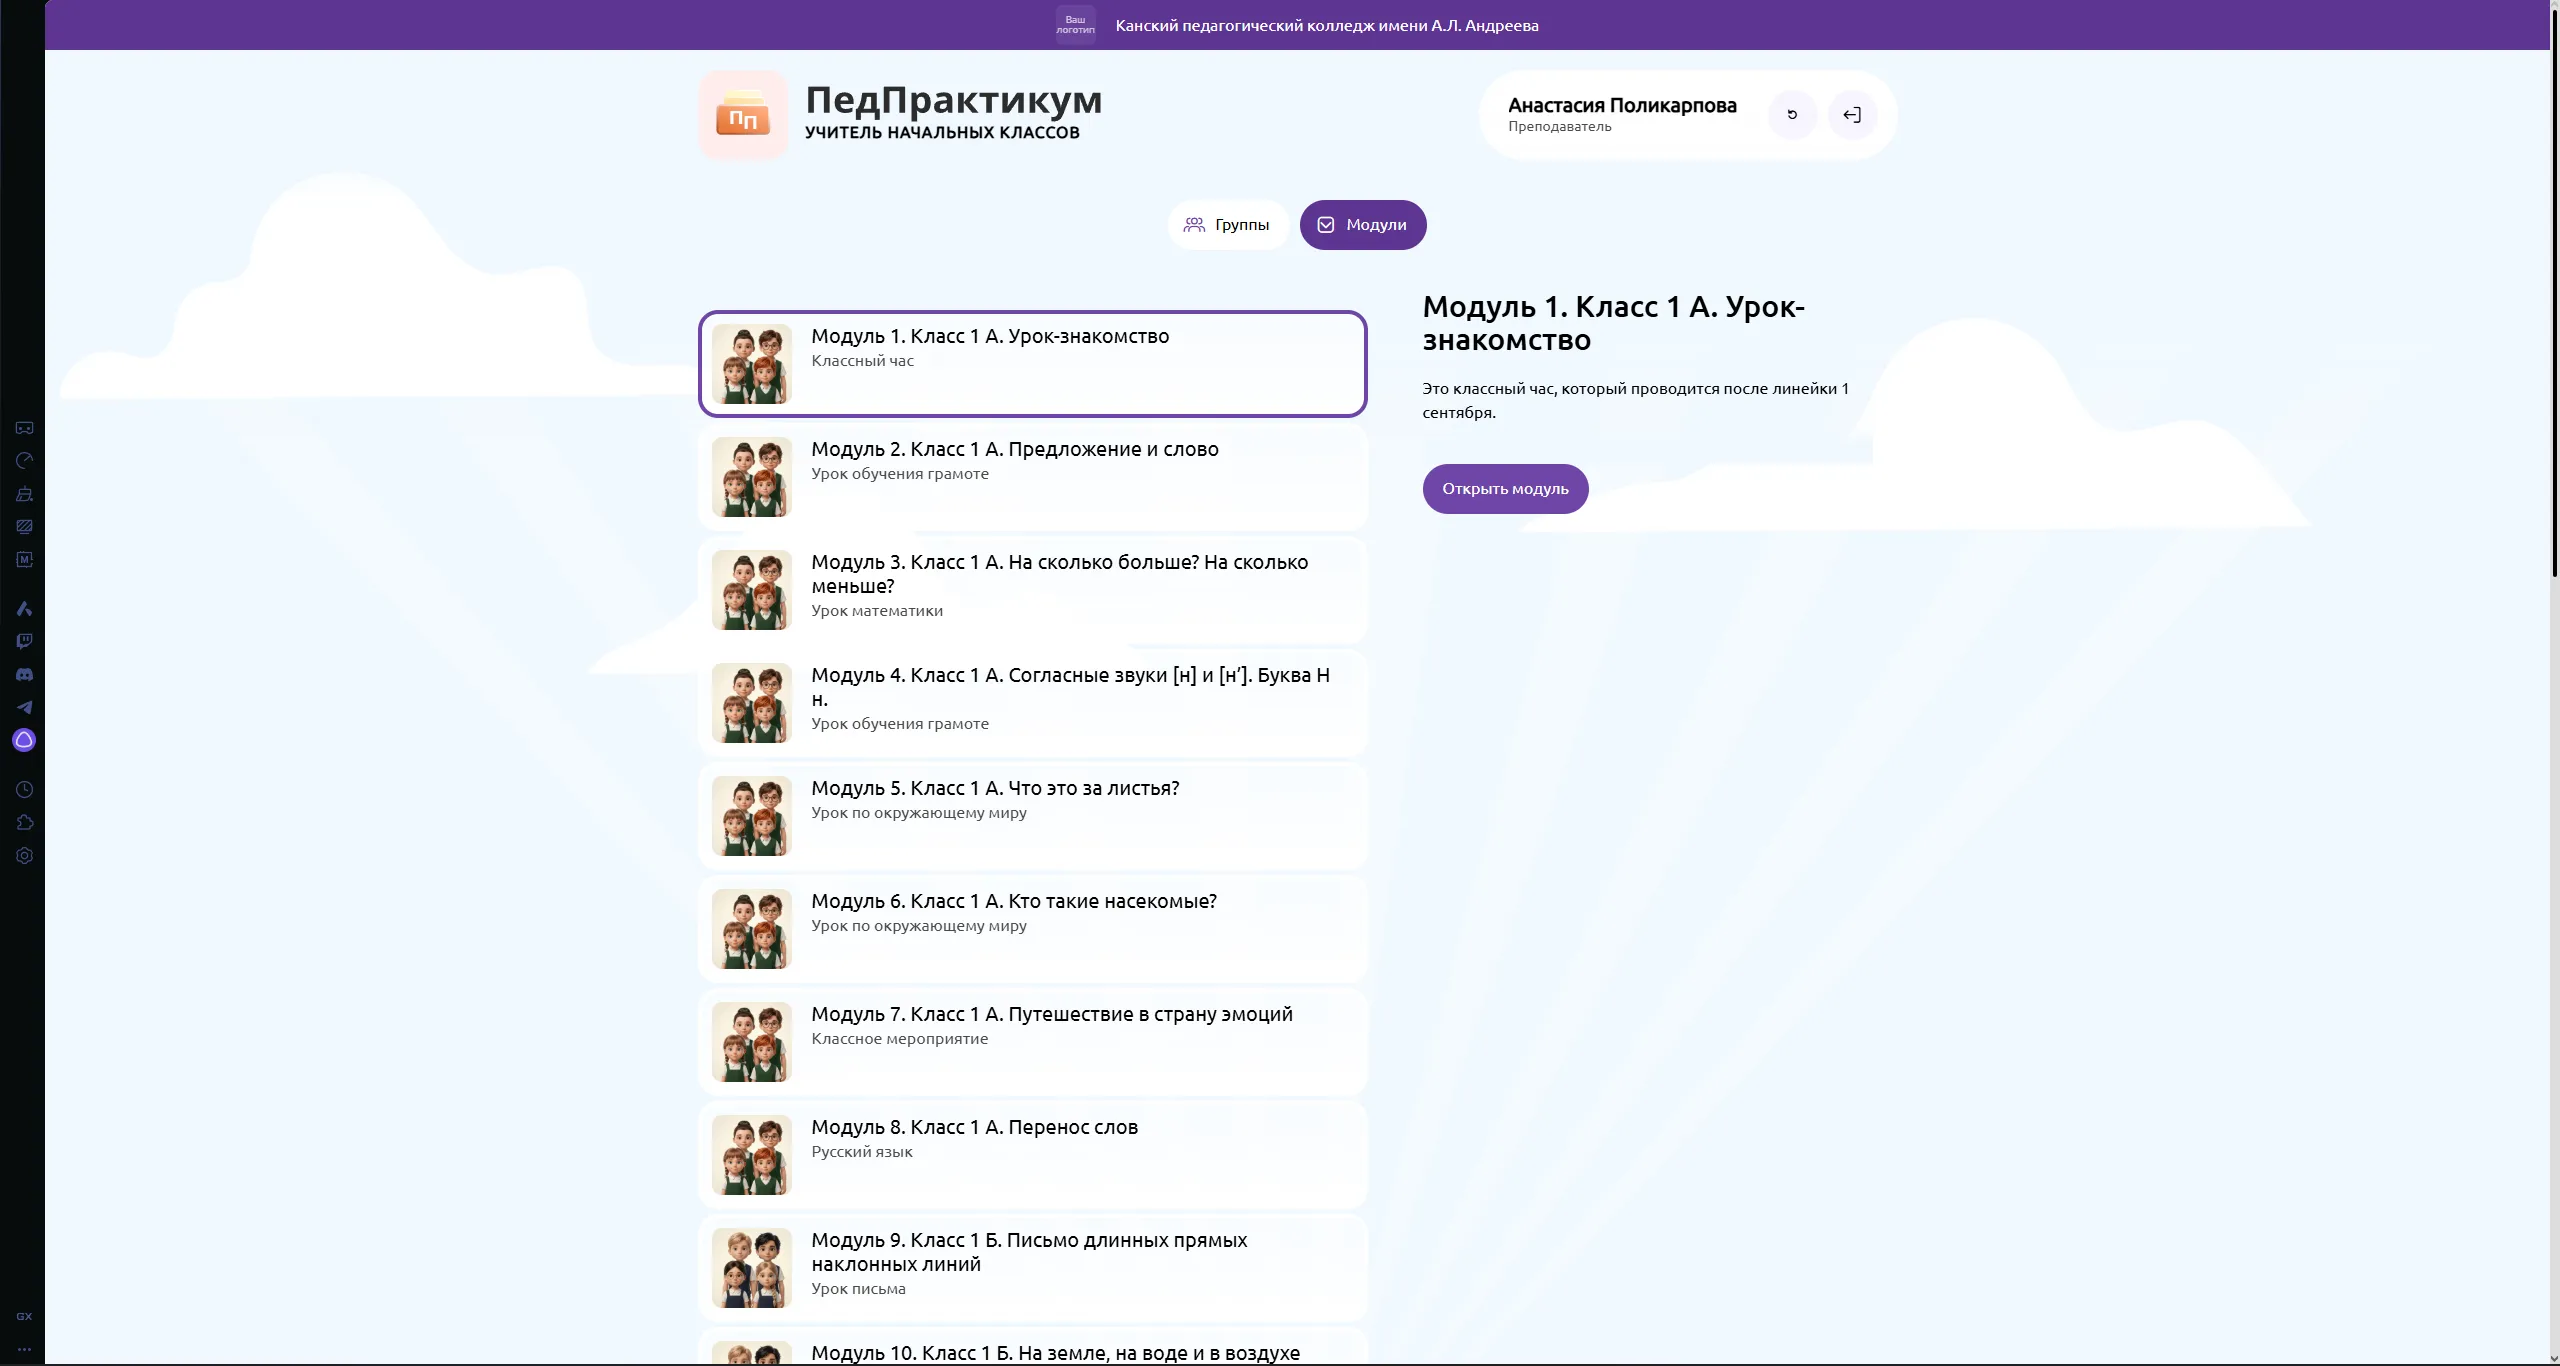Select Модуль 8 Перенос слов
Image resolution: width=2560 pixels, height=1366 pixels.
1032,1155
